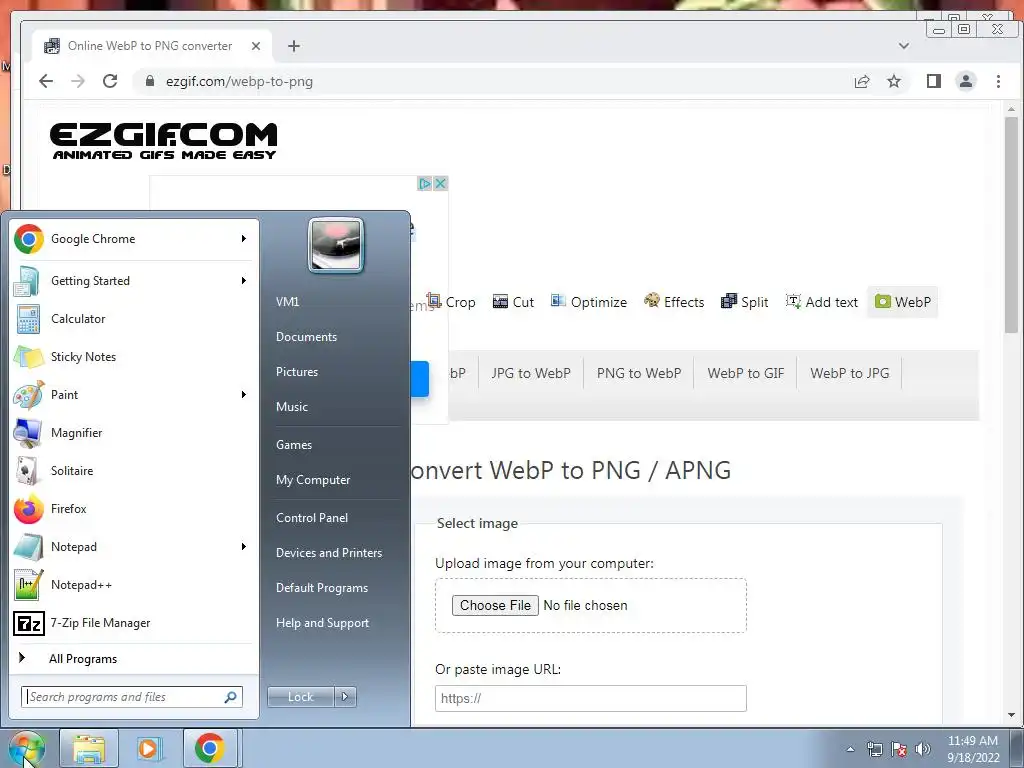Open Chrome three-dot menu
The image size is (1024, 768).
(998, 81)
